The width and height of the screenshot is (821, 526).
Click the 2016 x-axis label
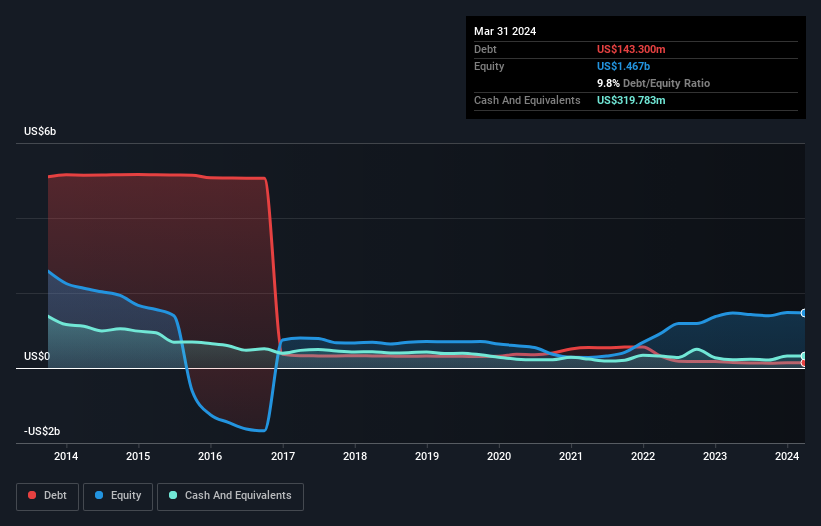(210, 456)
